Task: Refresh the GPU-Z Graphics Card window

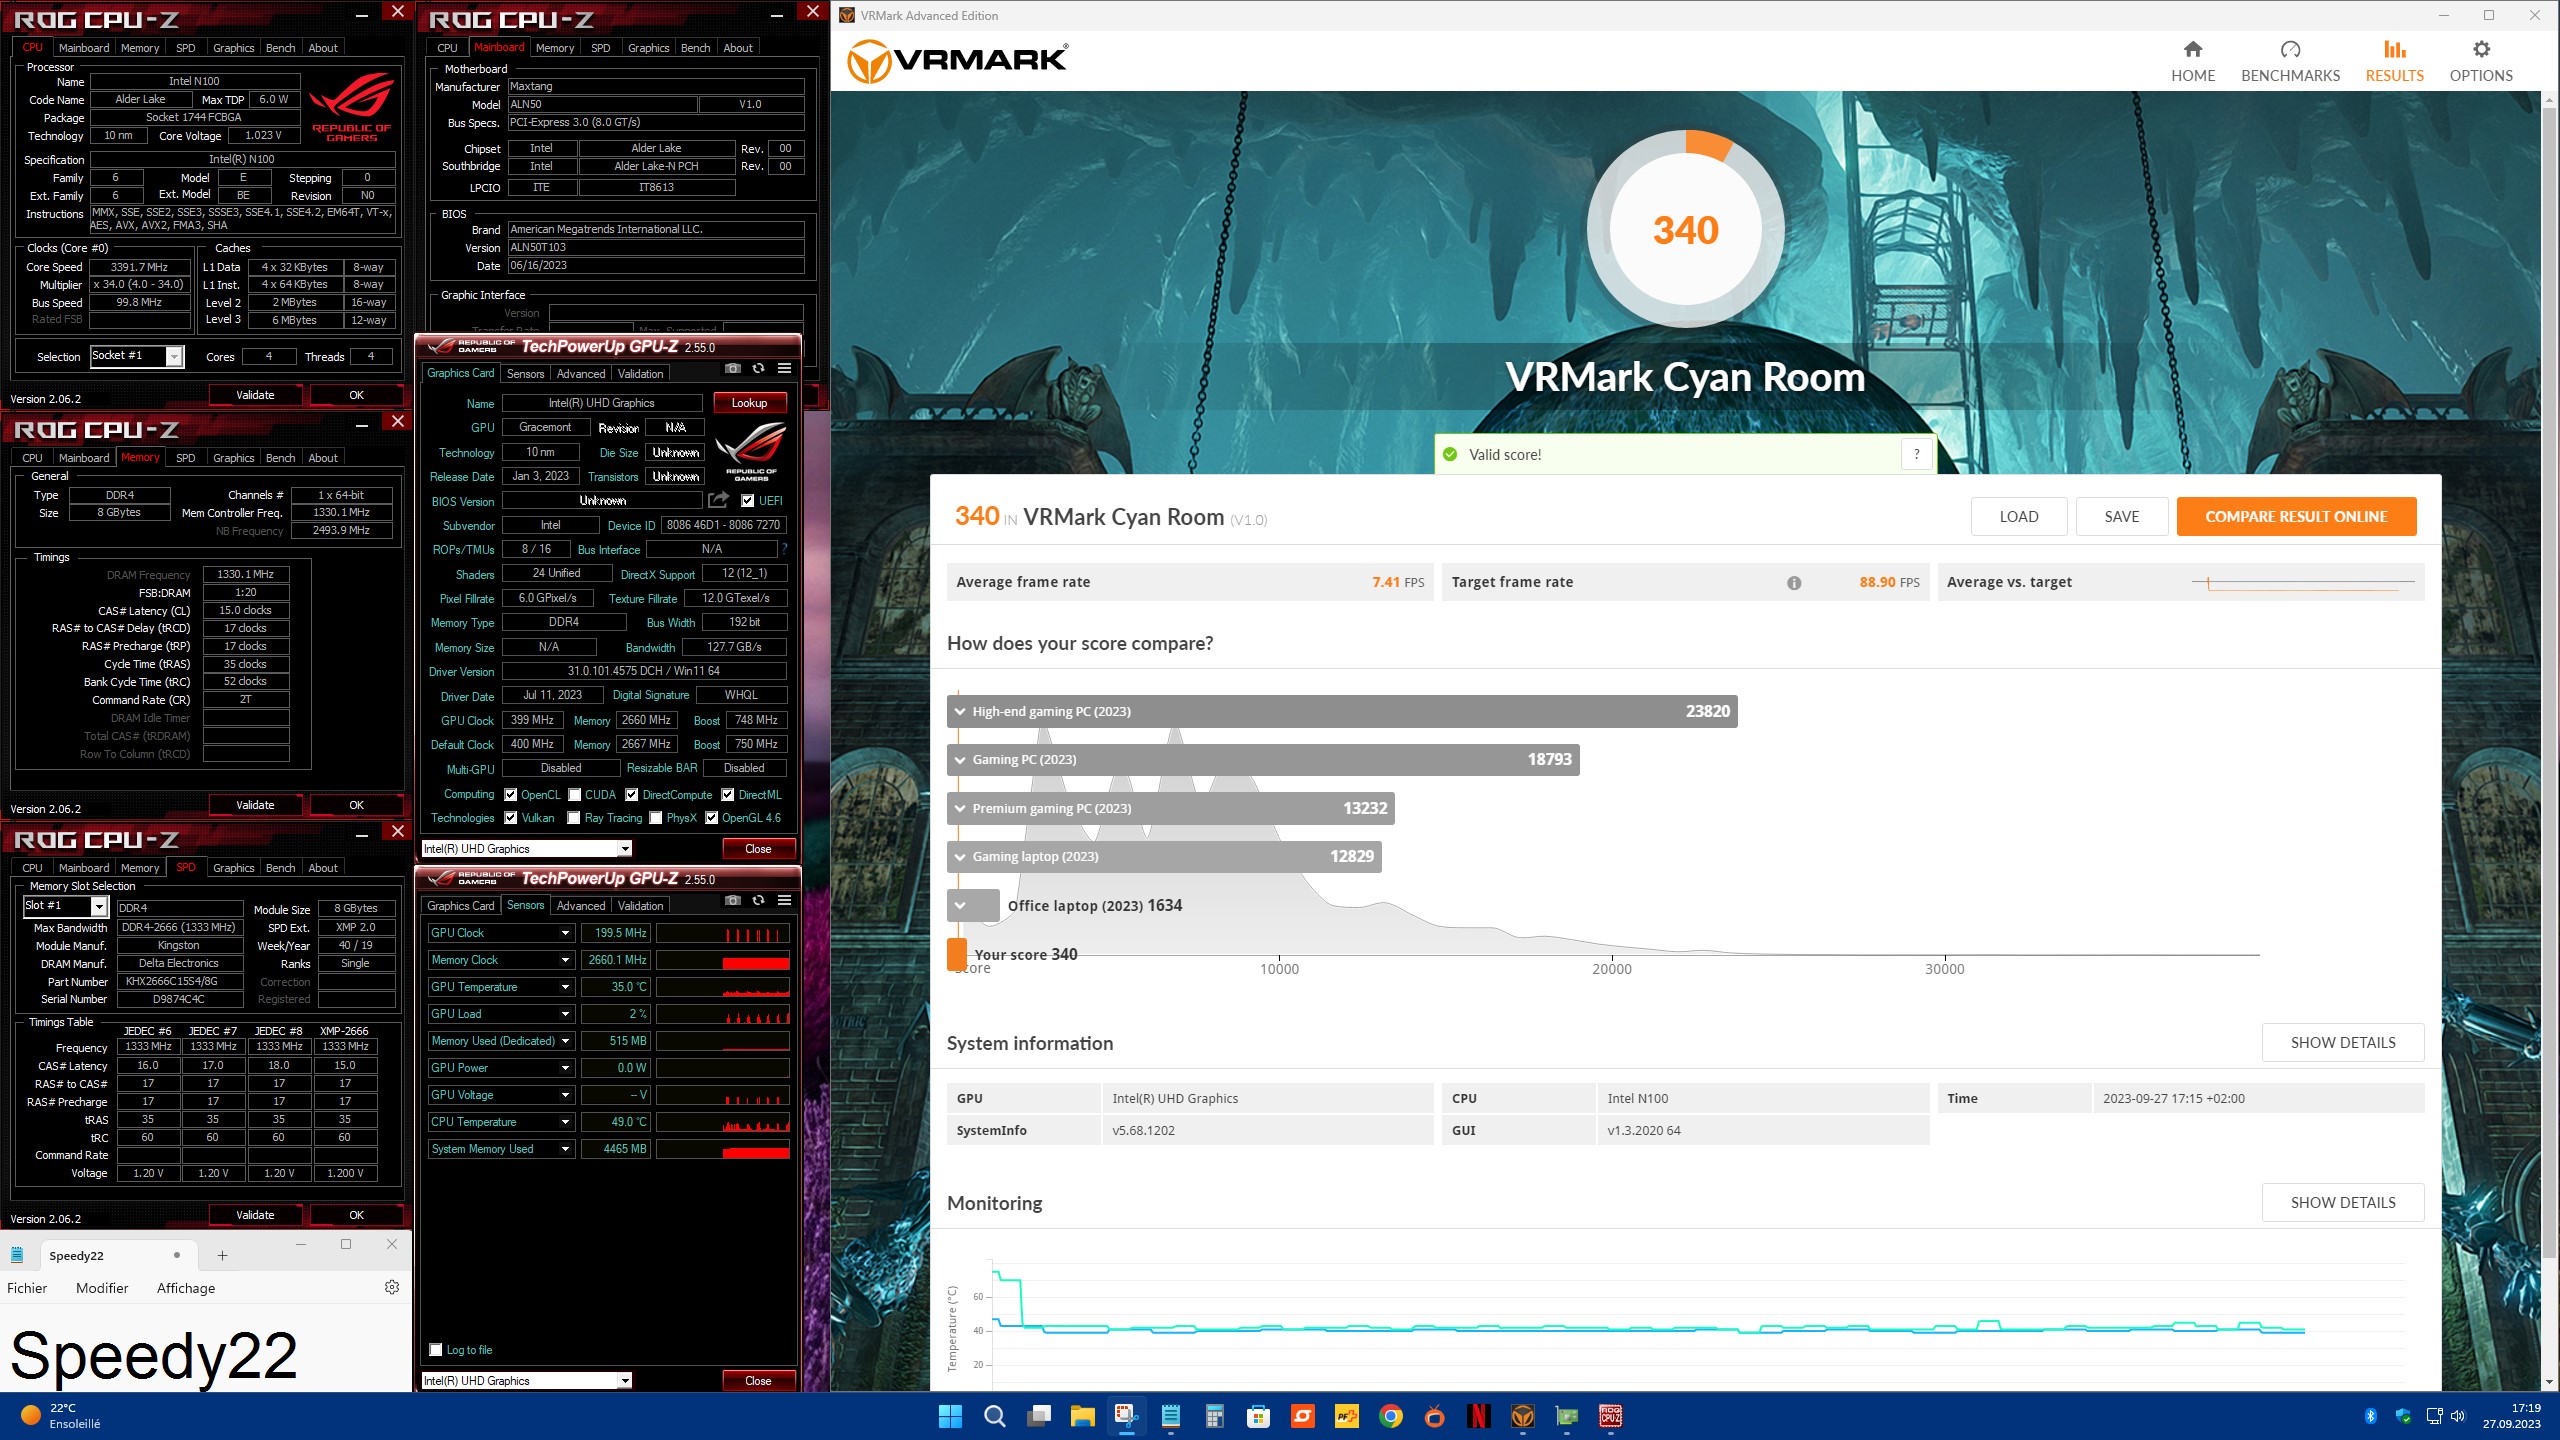Action: point(759,369)
